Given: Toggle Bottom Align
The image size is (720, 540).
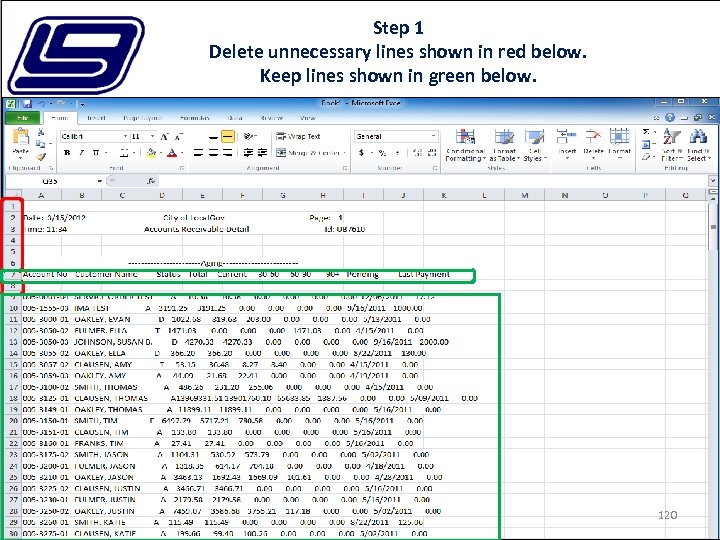Looking at the screenshot, I should click(213, 136).
